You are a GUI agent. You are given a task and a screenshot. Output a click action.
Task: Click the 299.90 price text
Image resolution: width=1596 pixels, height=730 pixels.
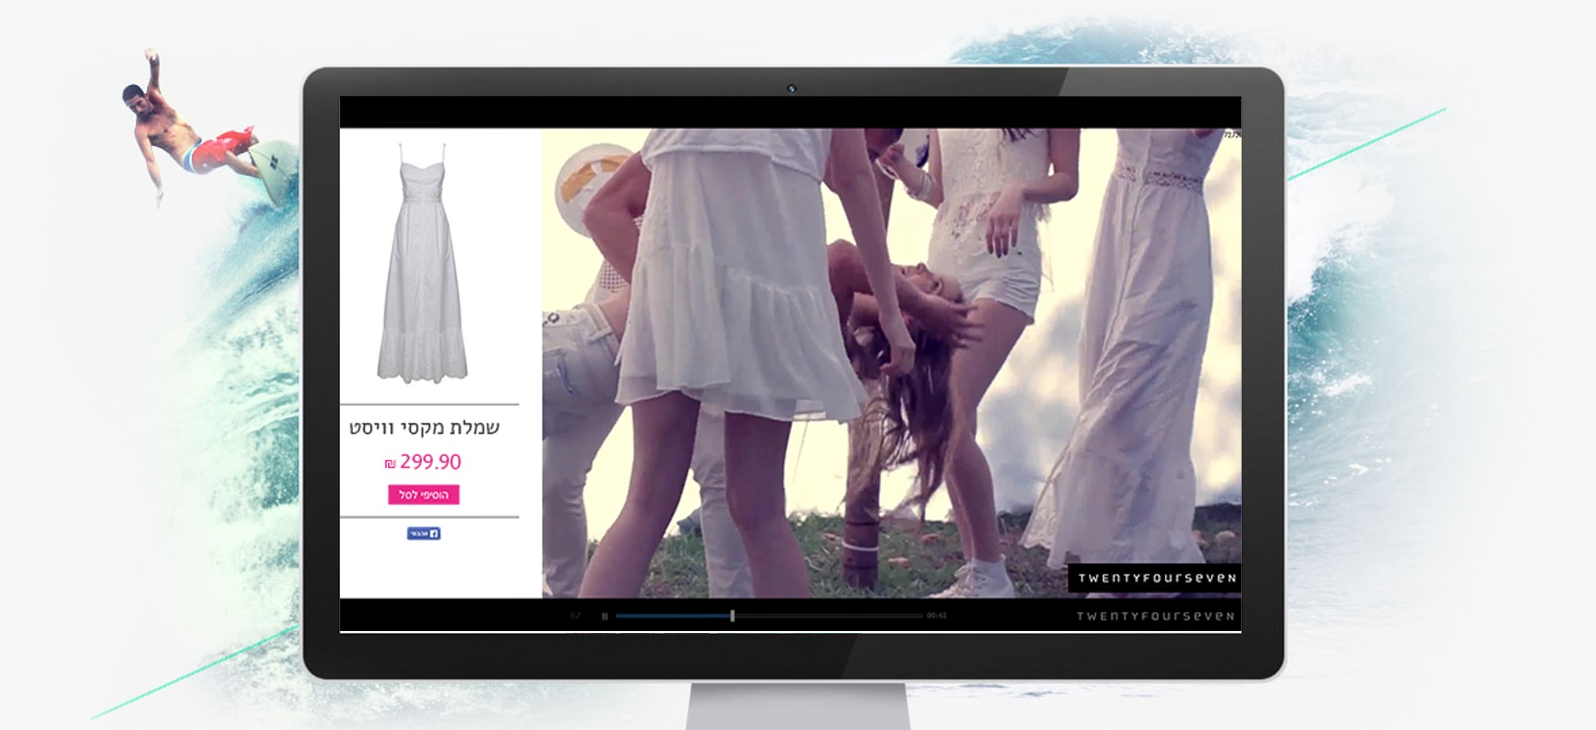423,462
